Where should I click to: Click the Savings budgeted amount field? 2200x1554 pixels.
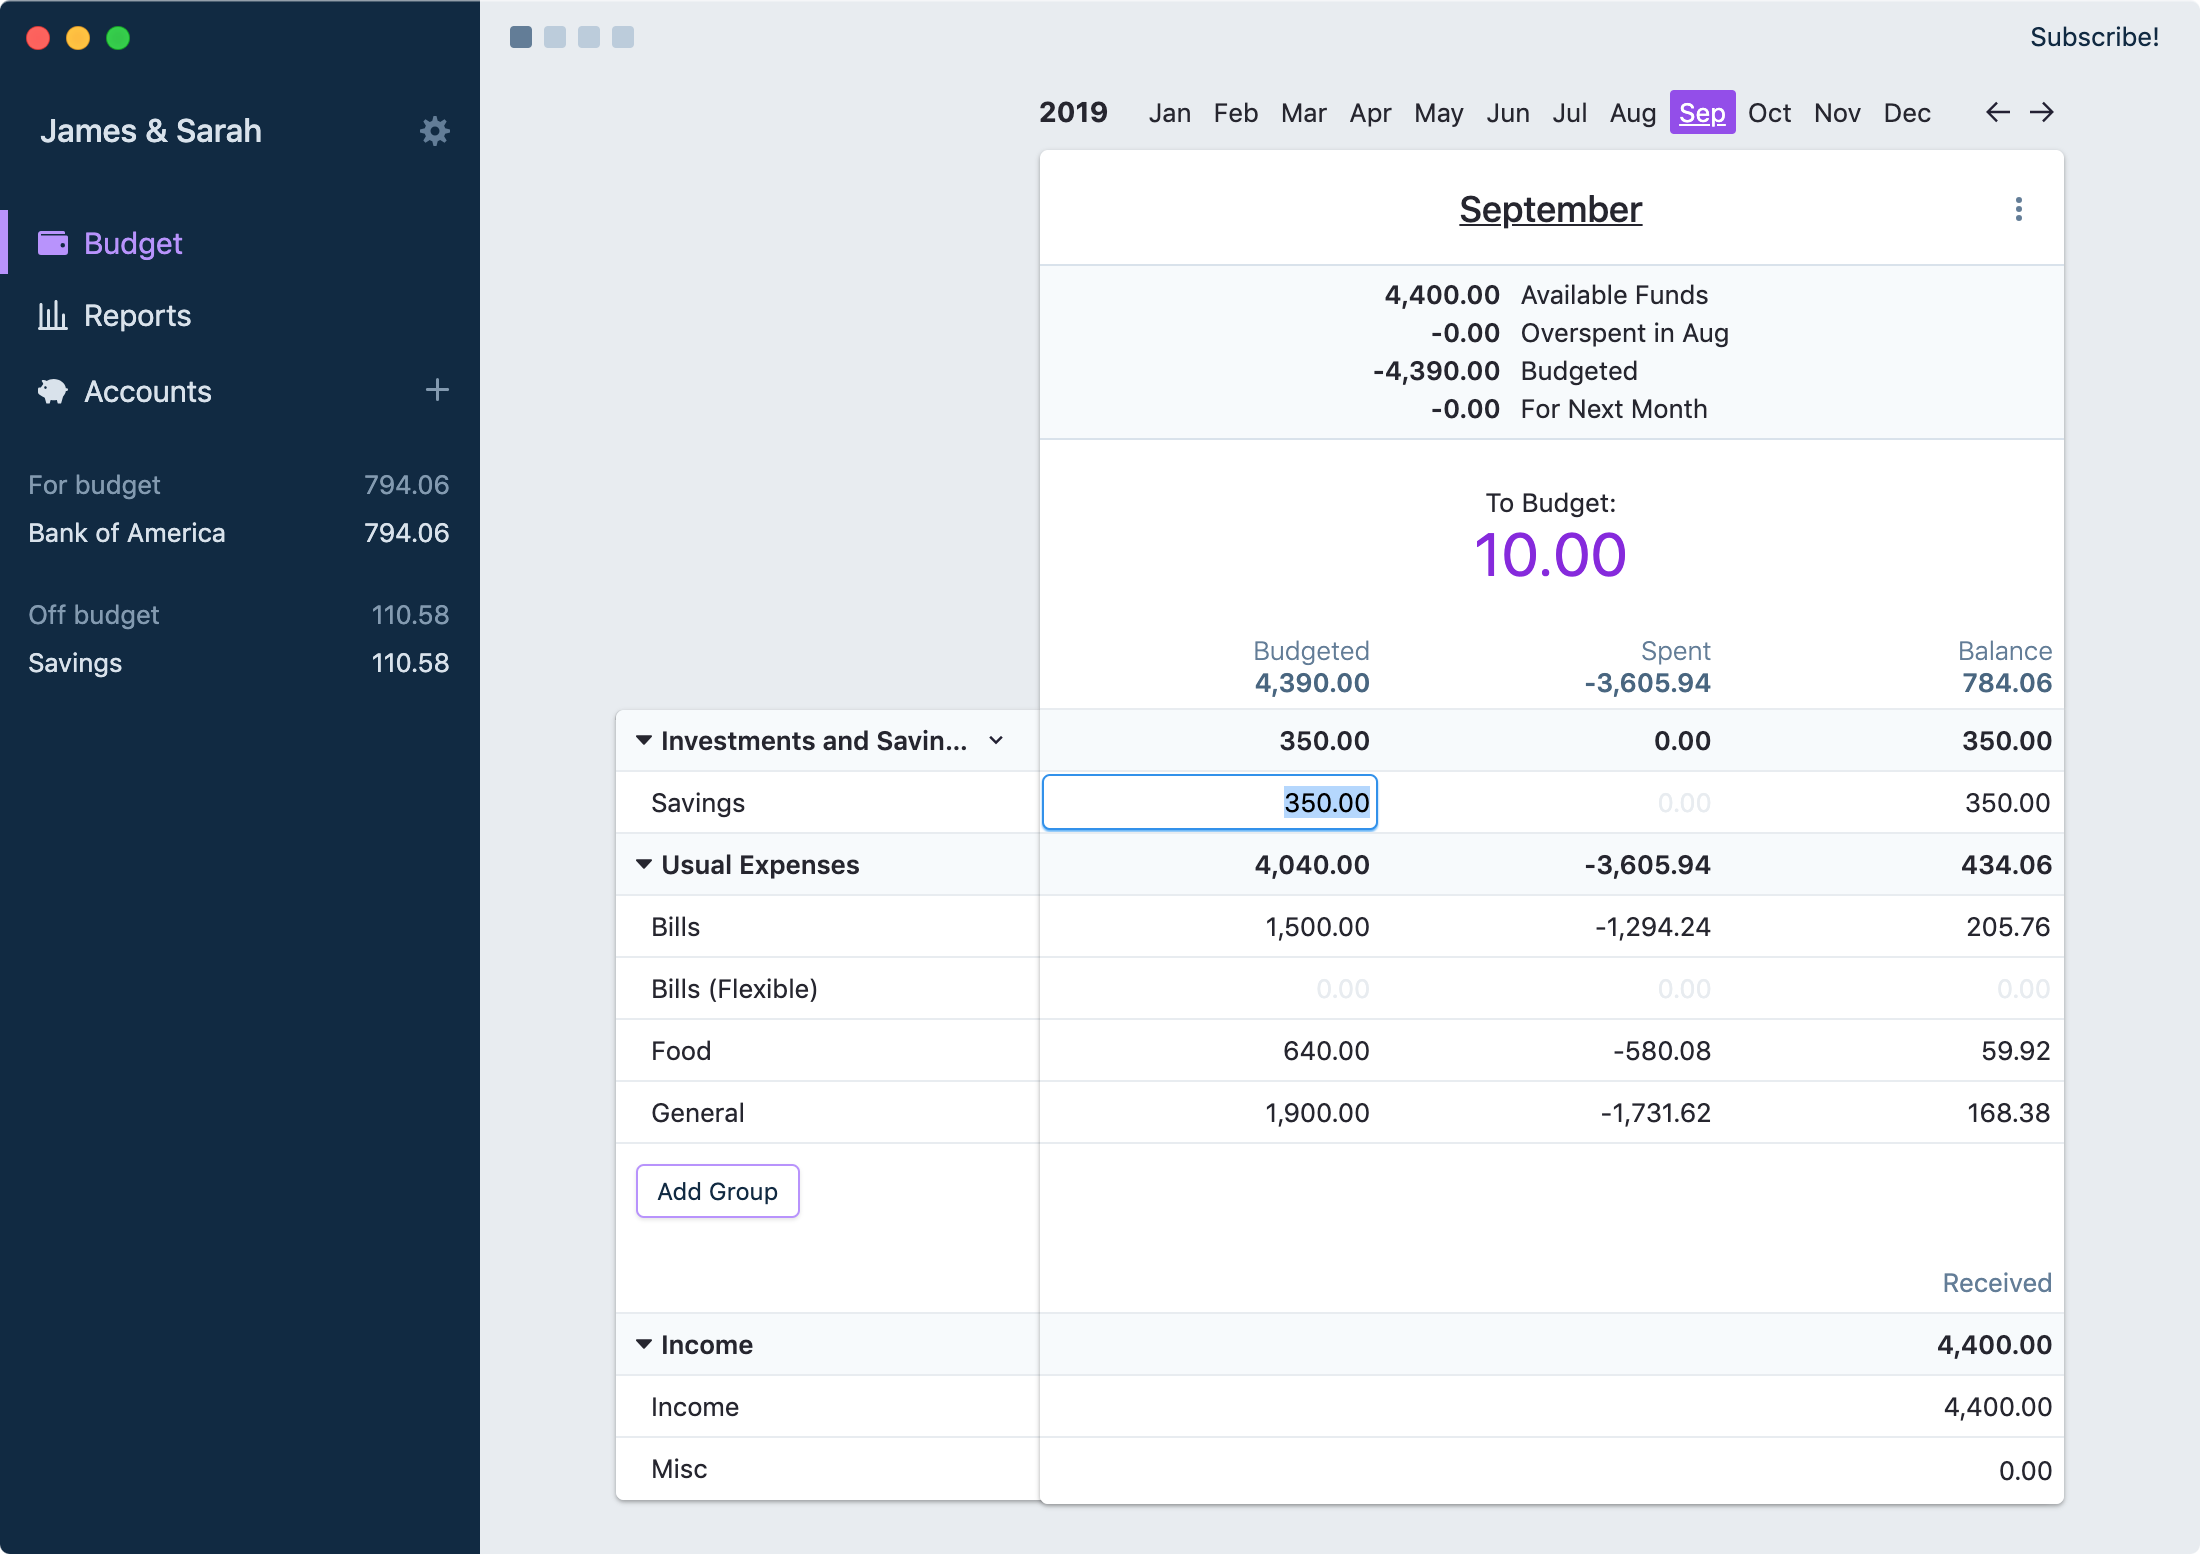click(x=1209, y=802)
